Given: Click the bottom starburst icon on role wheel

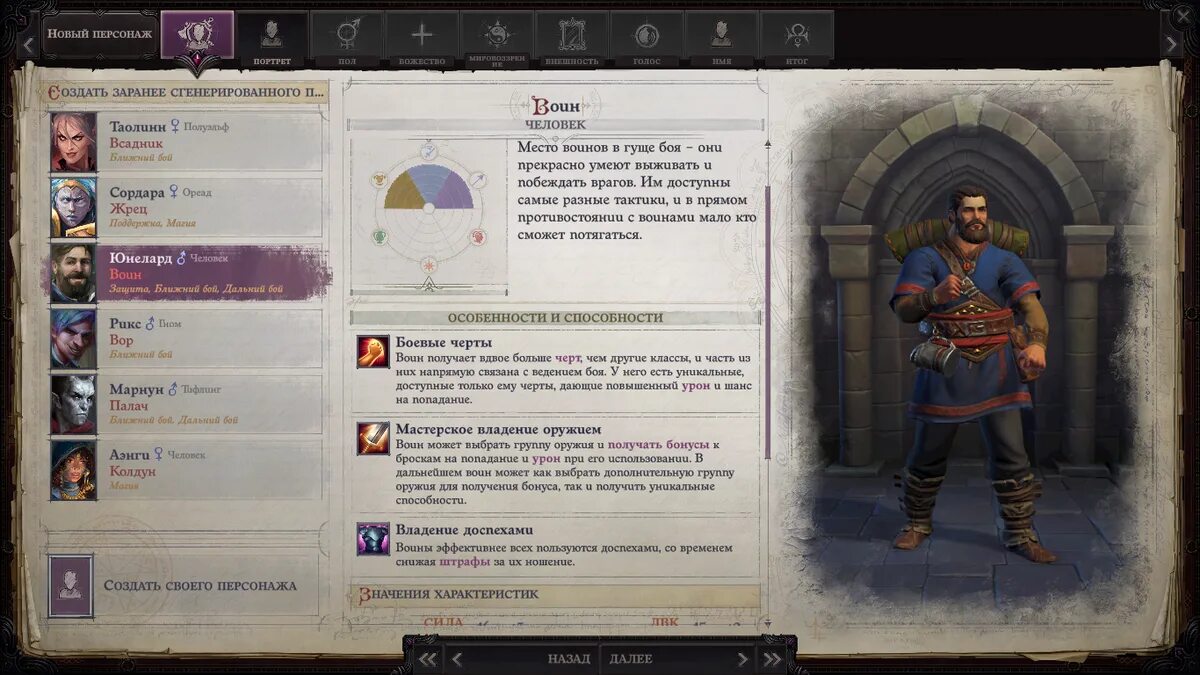Looking at the screenshot, I should coord(428,265).
